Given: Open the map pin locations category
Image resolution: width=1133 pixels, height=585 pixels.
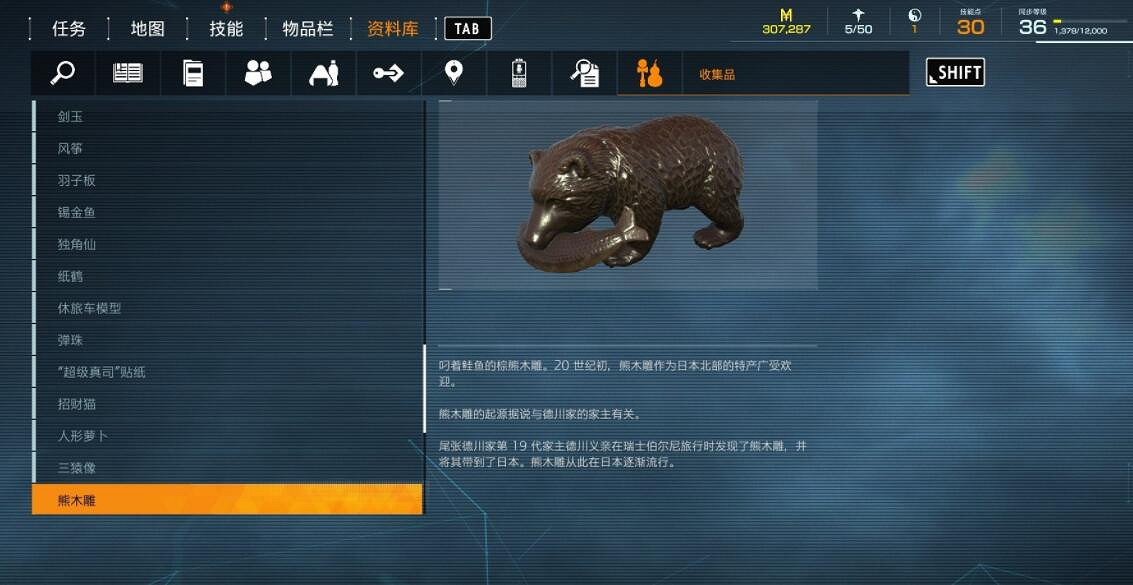Looking at the screenshot, I should [x=453, y=73].
